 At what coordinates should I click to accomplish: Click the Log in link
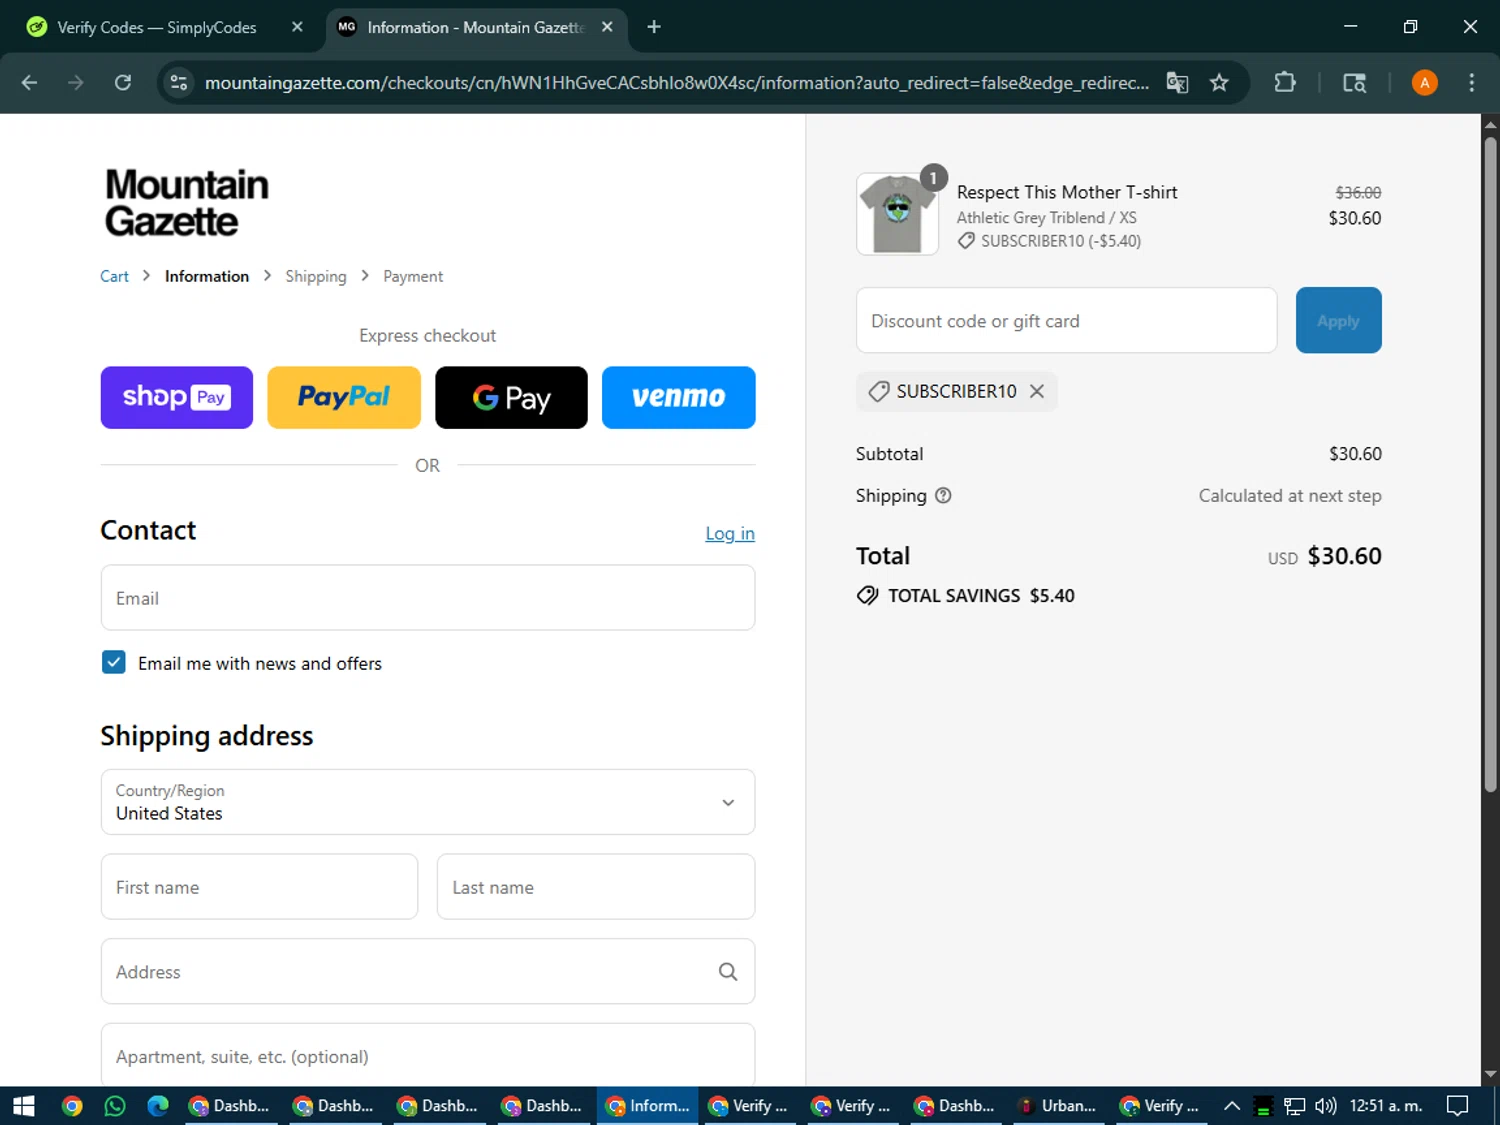730,534
